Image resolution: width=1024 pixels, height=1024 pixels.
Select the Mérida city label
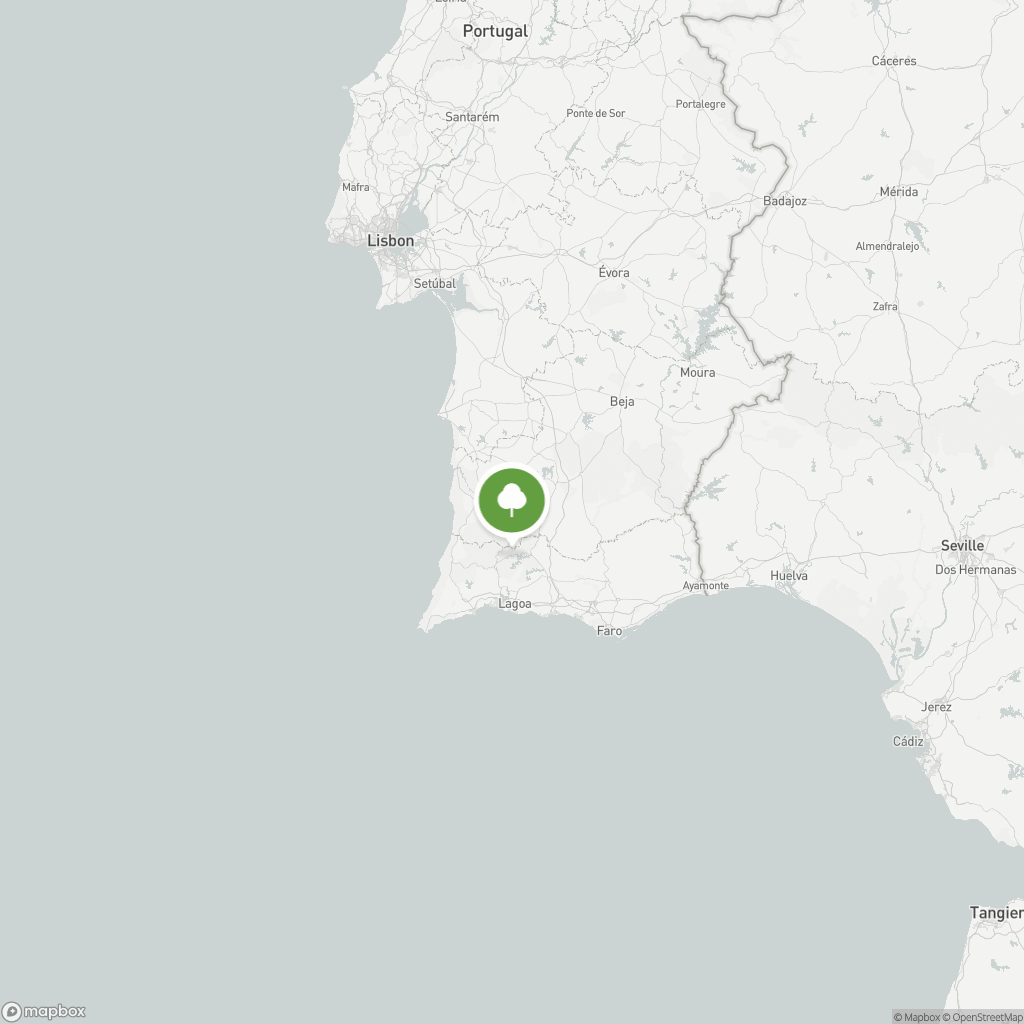click(899, 192)
